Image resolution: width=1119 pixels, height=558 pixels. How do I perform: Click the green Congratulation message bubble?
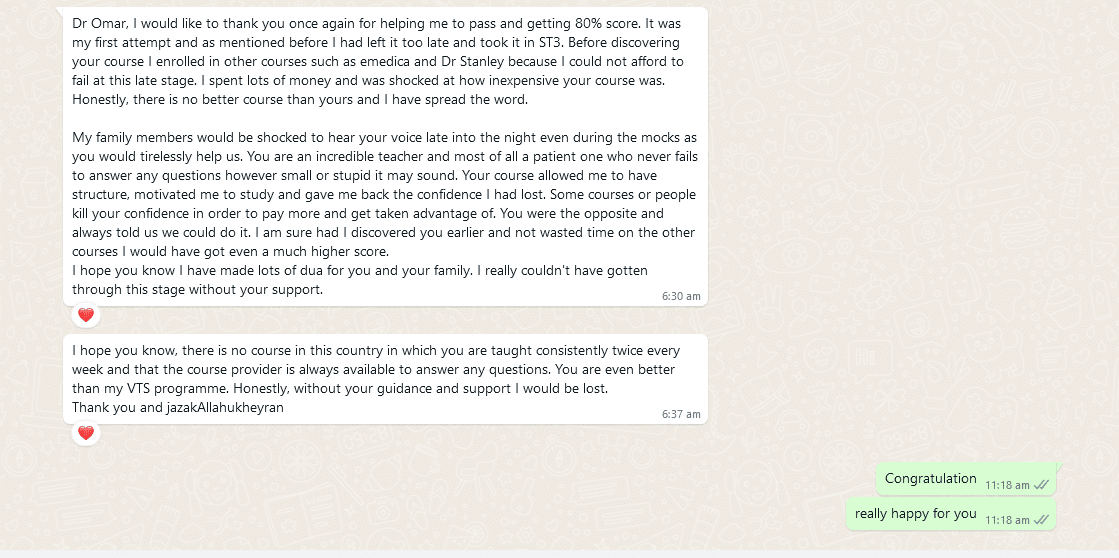(x=966, y=479)
